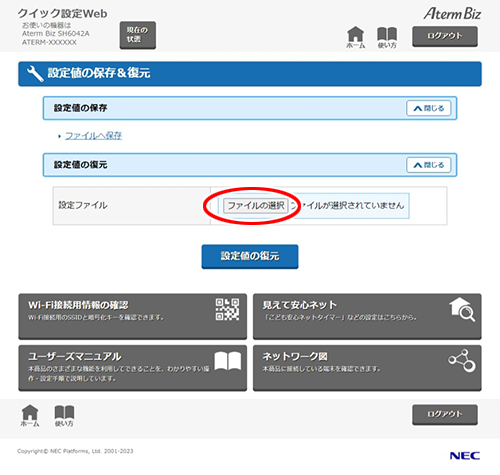The width and height of the screenshot is (500, 475).
Task: Click the クイック設定Web title
Action: click(x=62, y=13)
